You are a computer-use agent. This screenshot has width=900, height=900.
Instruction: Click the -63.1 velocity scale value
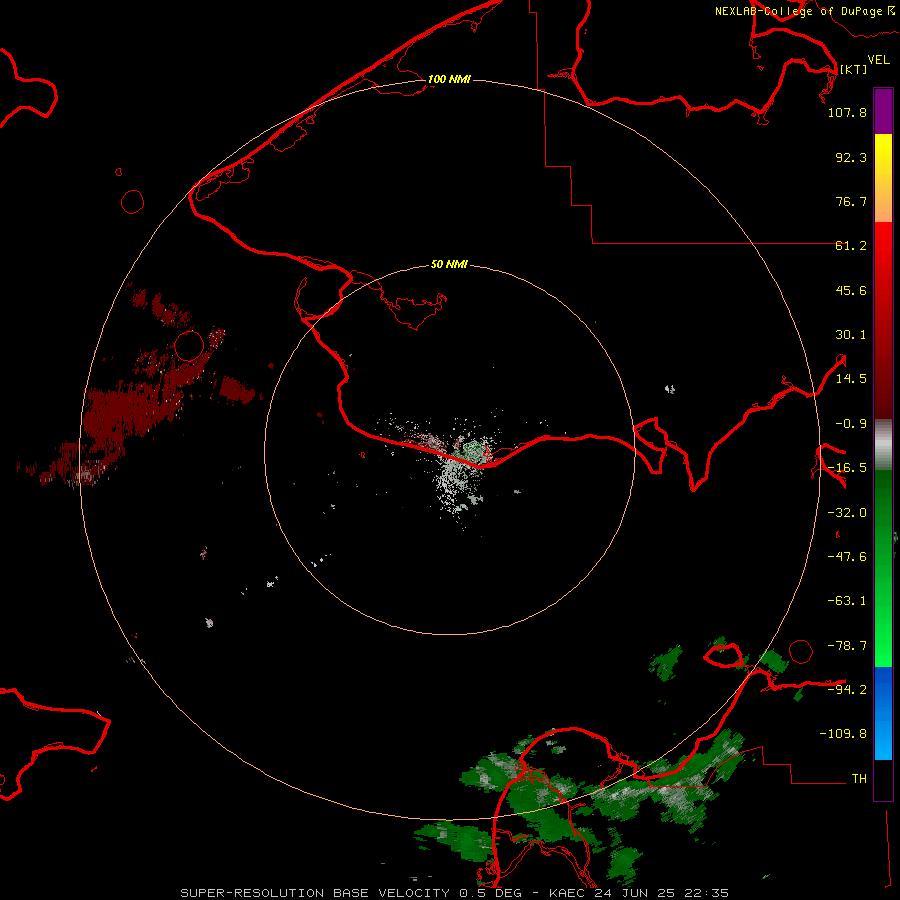click(847, 601)
